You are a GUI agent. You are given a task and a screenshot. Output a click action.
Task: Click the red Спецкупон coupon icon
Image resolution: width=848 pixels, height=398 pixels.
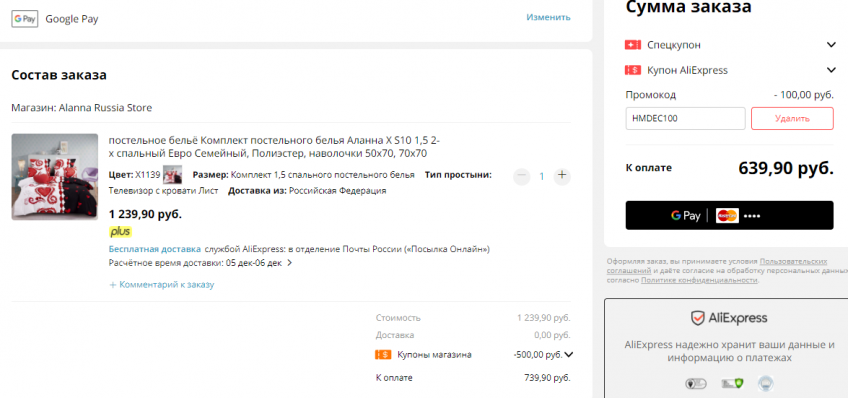[x=633, y=45]
